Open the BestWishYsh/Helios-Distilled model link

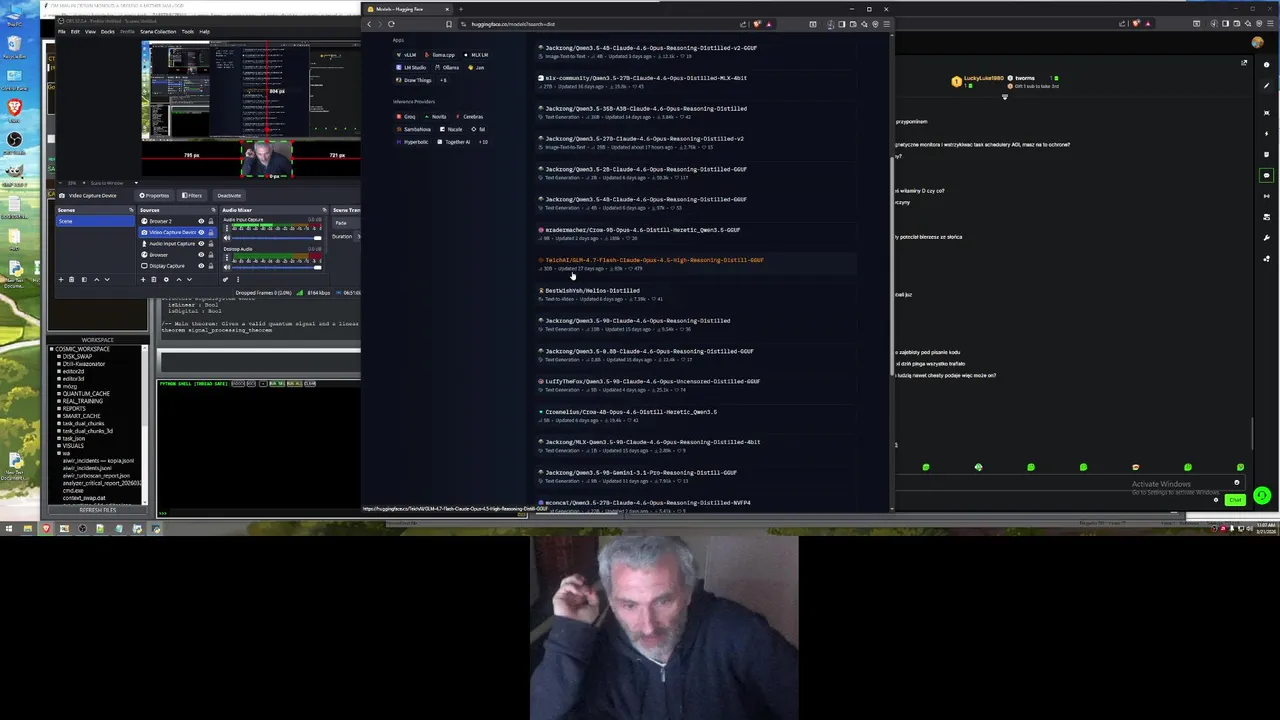(592, 290)
